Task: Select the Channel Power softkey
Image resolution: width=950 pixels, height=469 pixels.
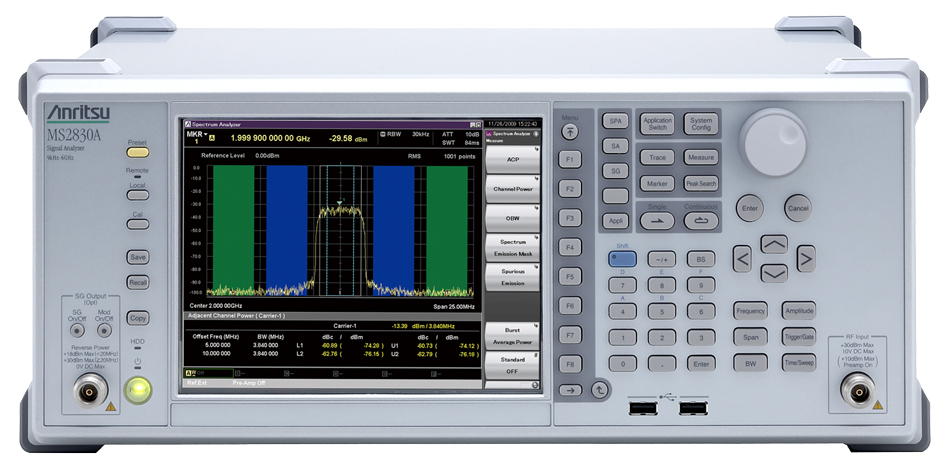Action: pyautogui.click(x=512, y=188)
